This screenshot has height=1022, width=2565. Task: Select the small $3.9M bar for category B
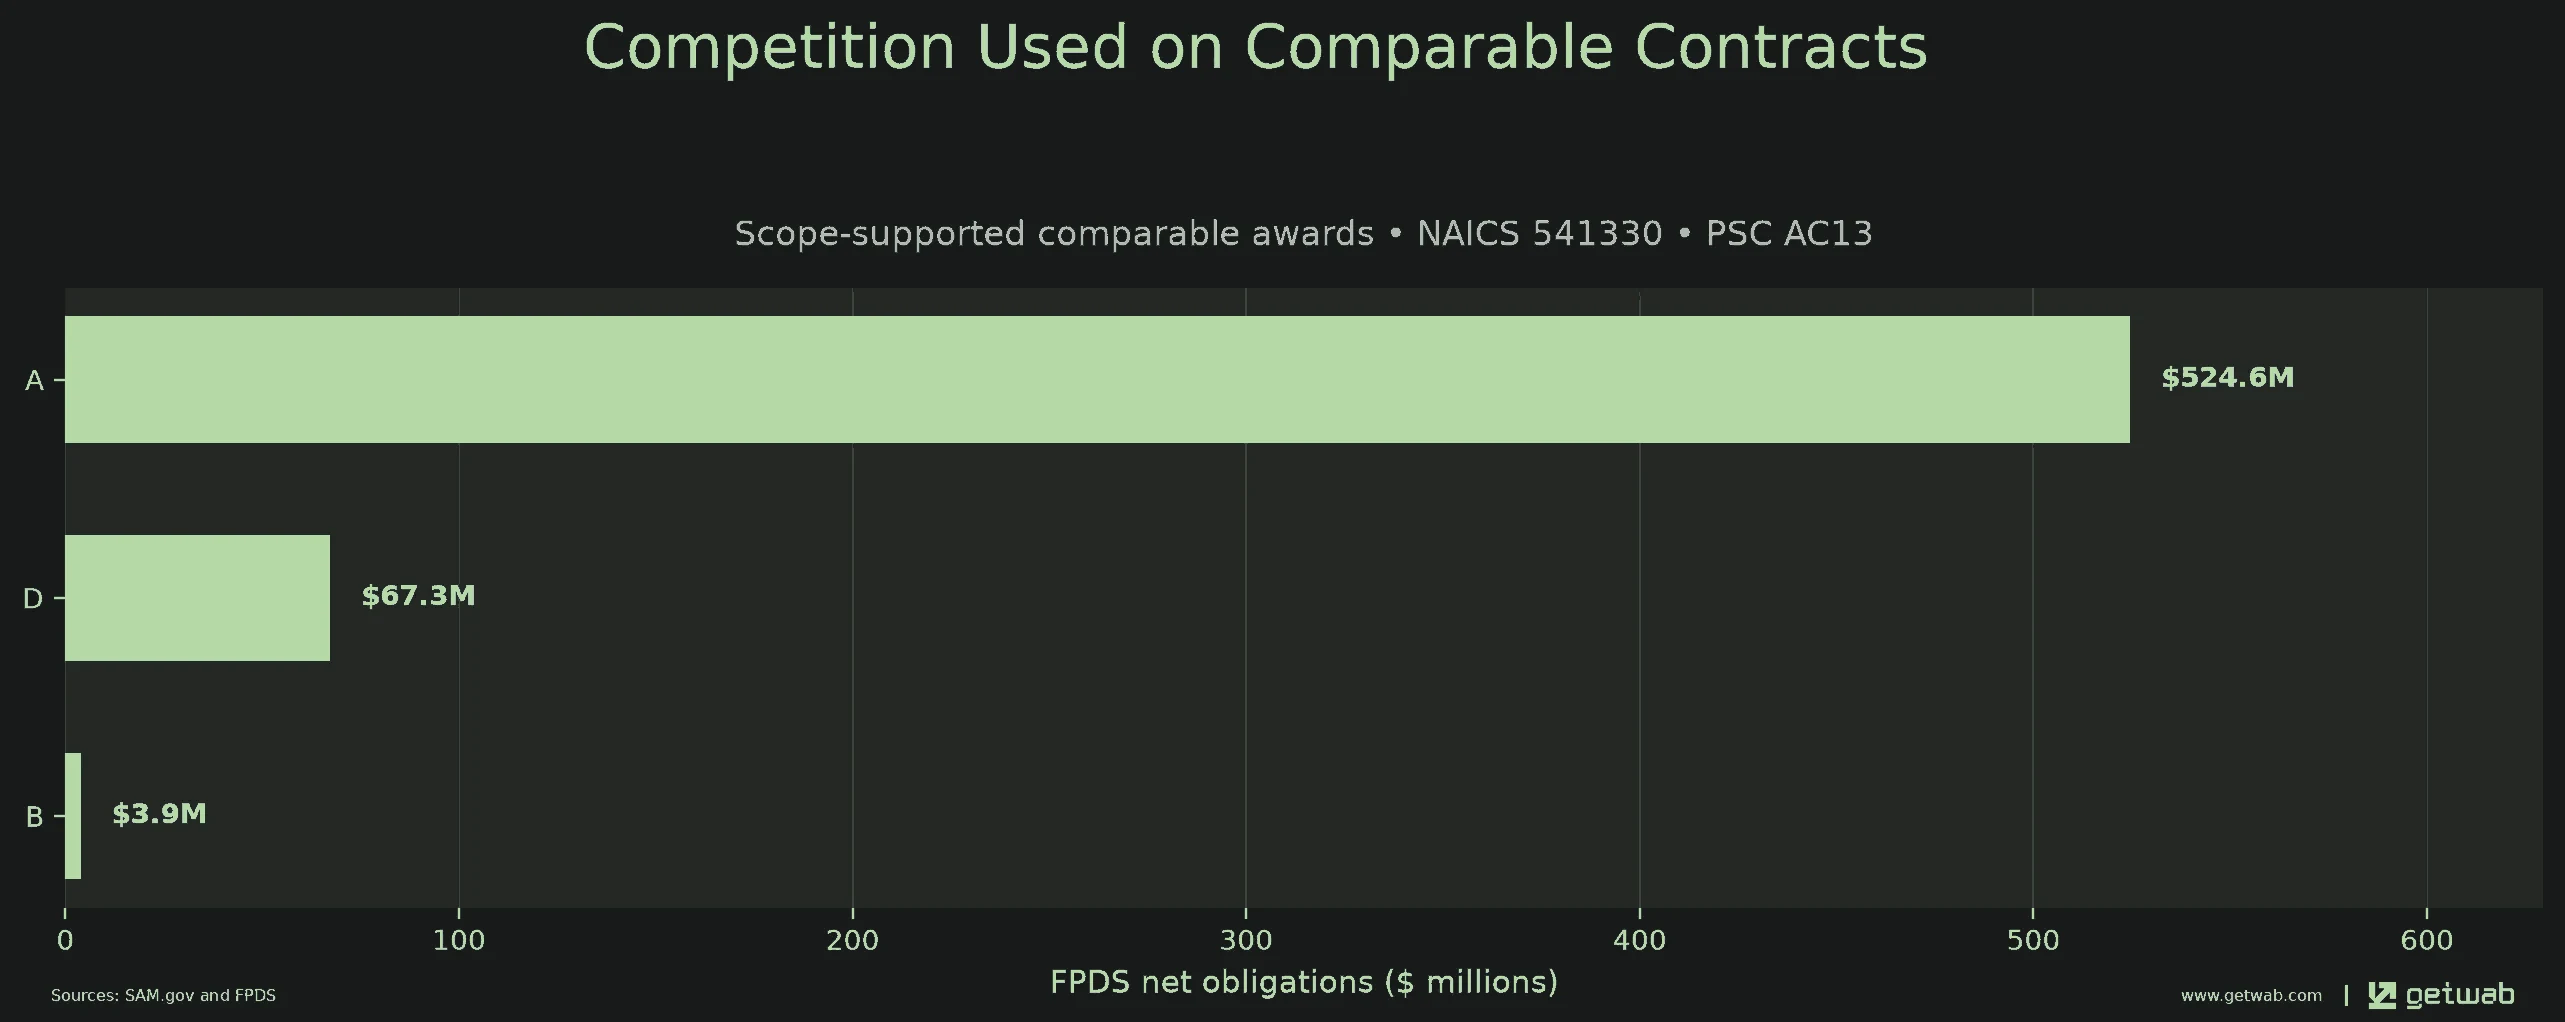pyautogui.click(x=73, y=816)
